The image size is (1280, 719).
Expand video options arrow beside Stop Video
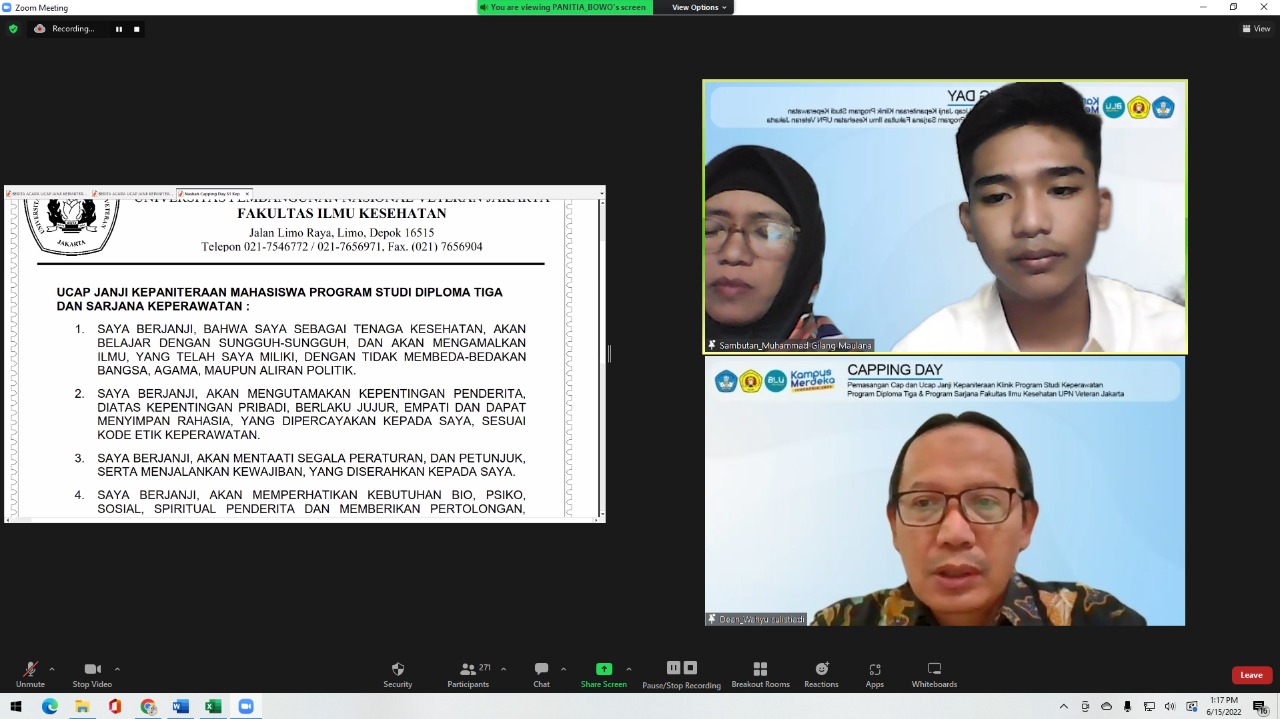[117, 669]
